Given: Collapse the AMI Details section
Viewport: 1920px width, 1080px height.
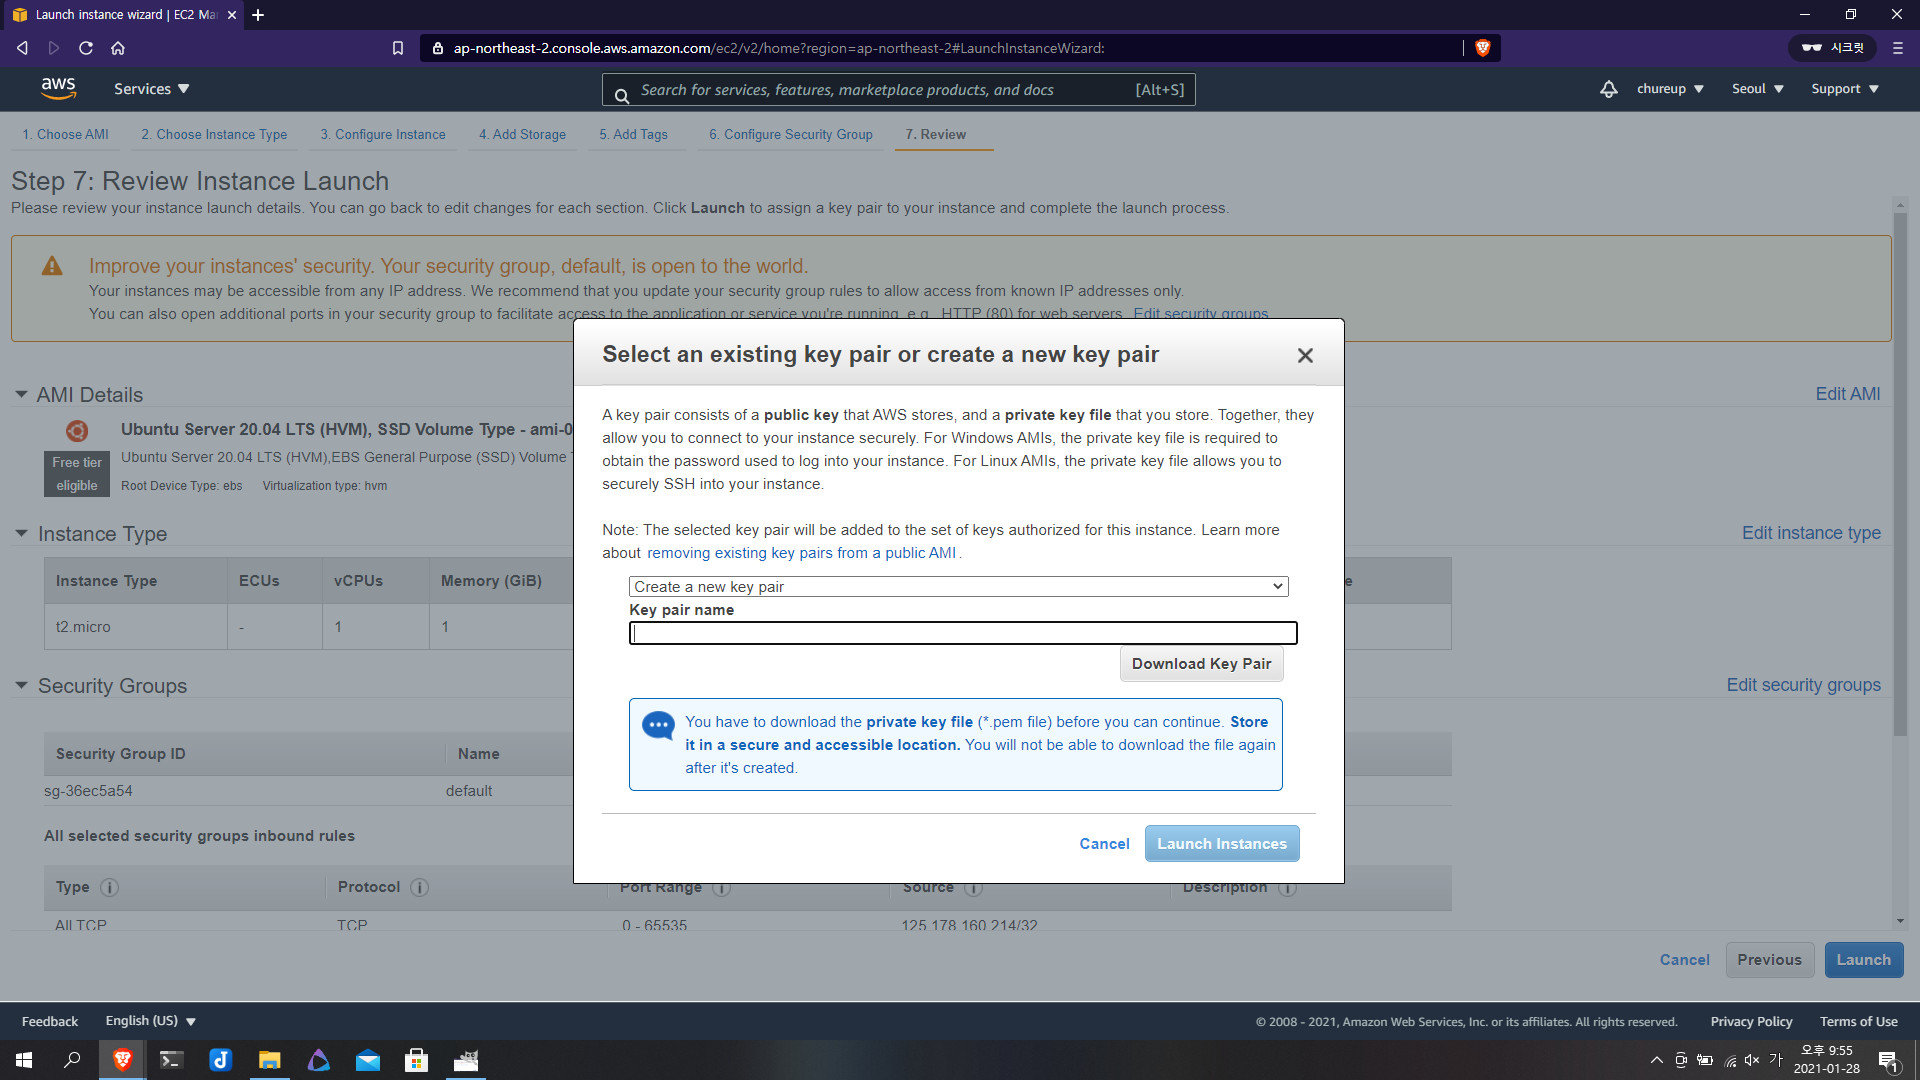Looking at the screenshot, I should coord(21,394).
